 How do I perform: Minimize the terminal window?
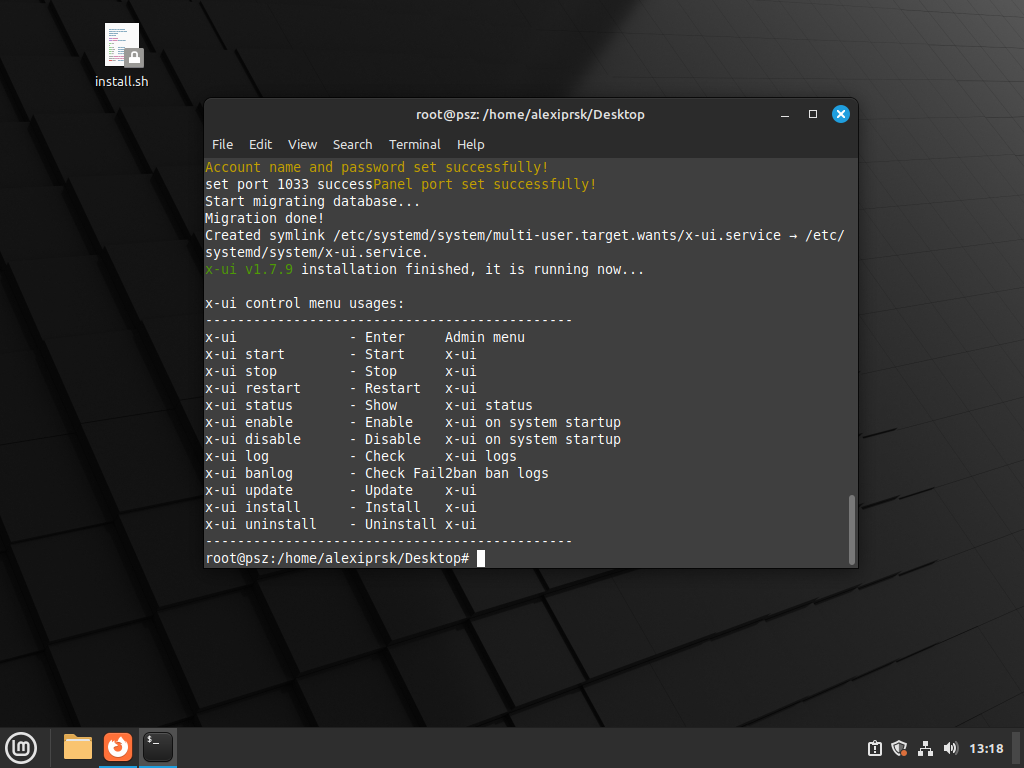785,114
